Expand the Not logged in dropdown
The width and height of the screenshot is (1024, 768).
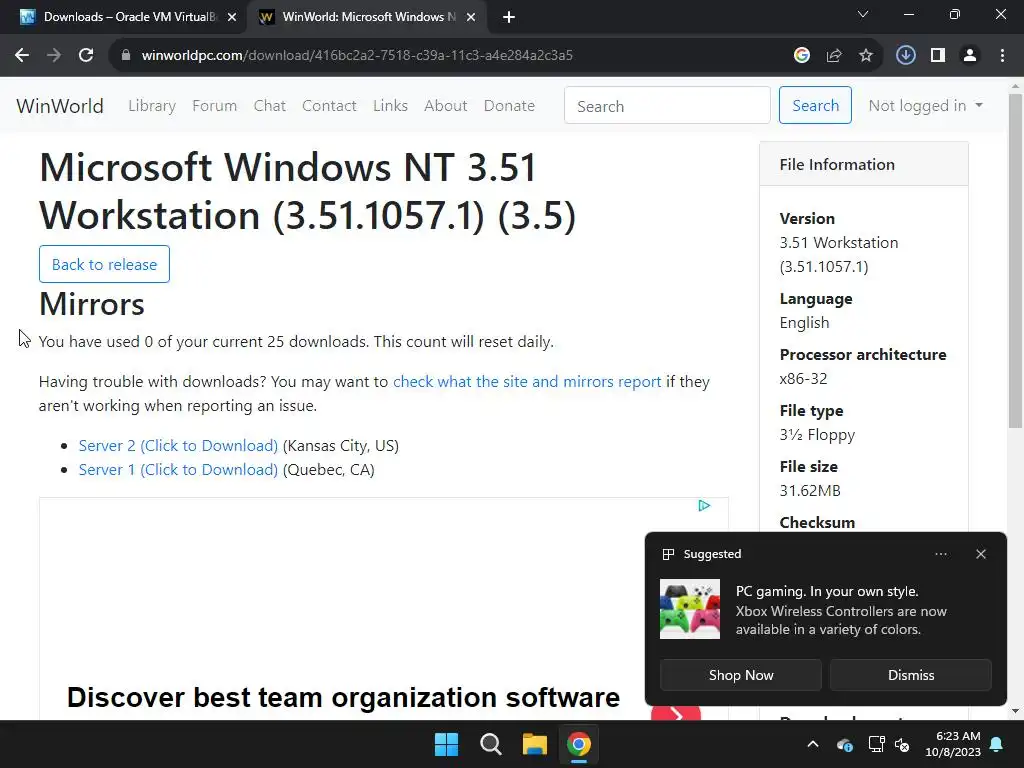pos(925,106)
